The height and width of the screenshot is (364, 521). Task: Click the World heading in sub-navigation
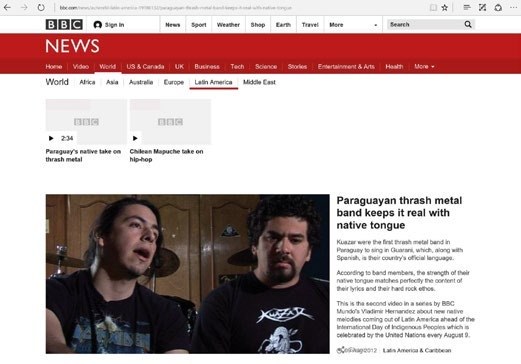click(57, 82)
